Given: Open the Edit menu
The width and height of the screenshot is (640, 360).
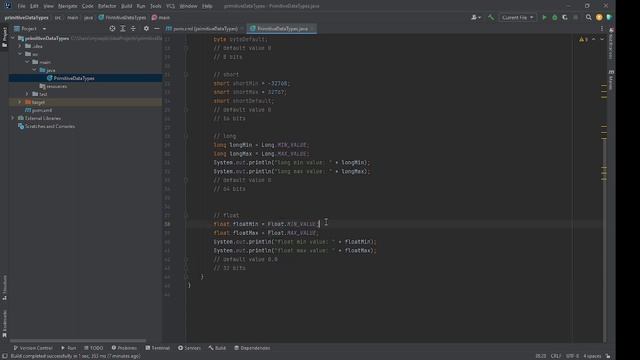Looking at the screenshot, I should pyautogui.click(x=34, y=6).
